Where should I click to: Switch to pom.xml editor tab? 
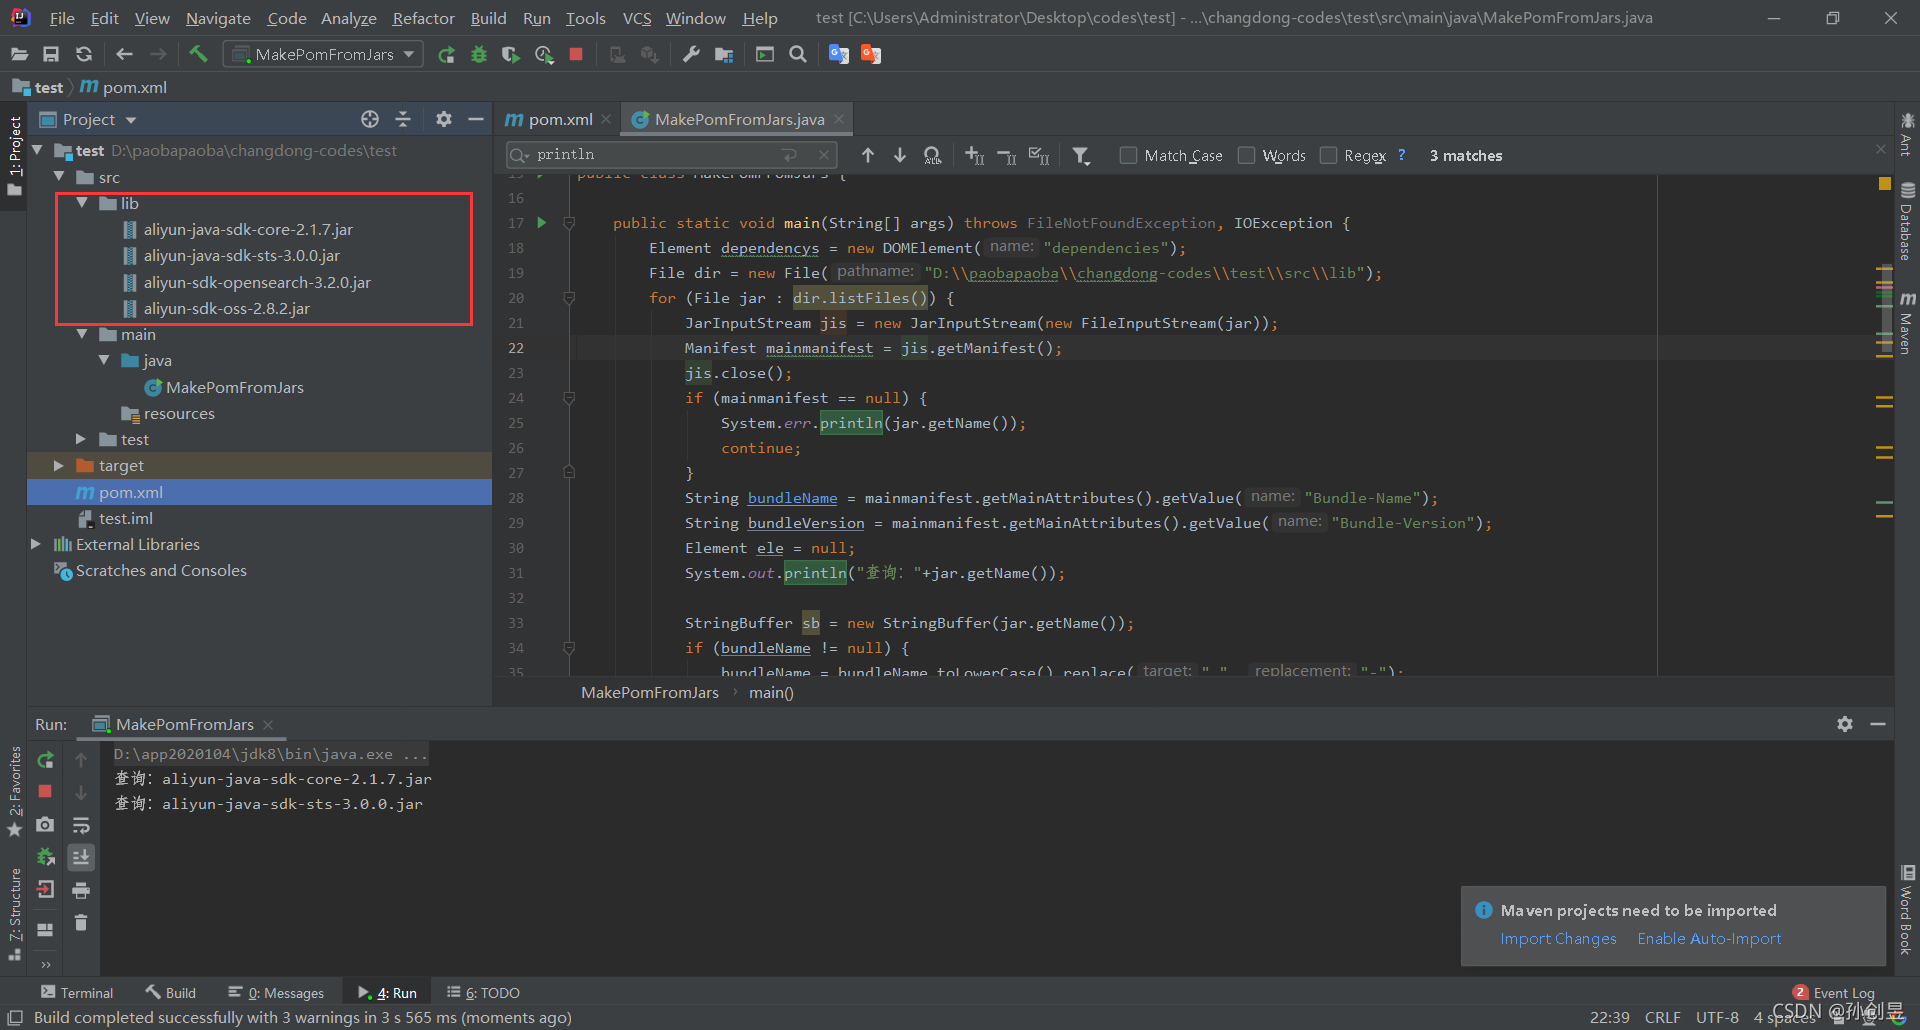(559, 119)
